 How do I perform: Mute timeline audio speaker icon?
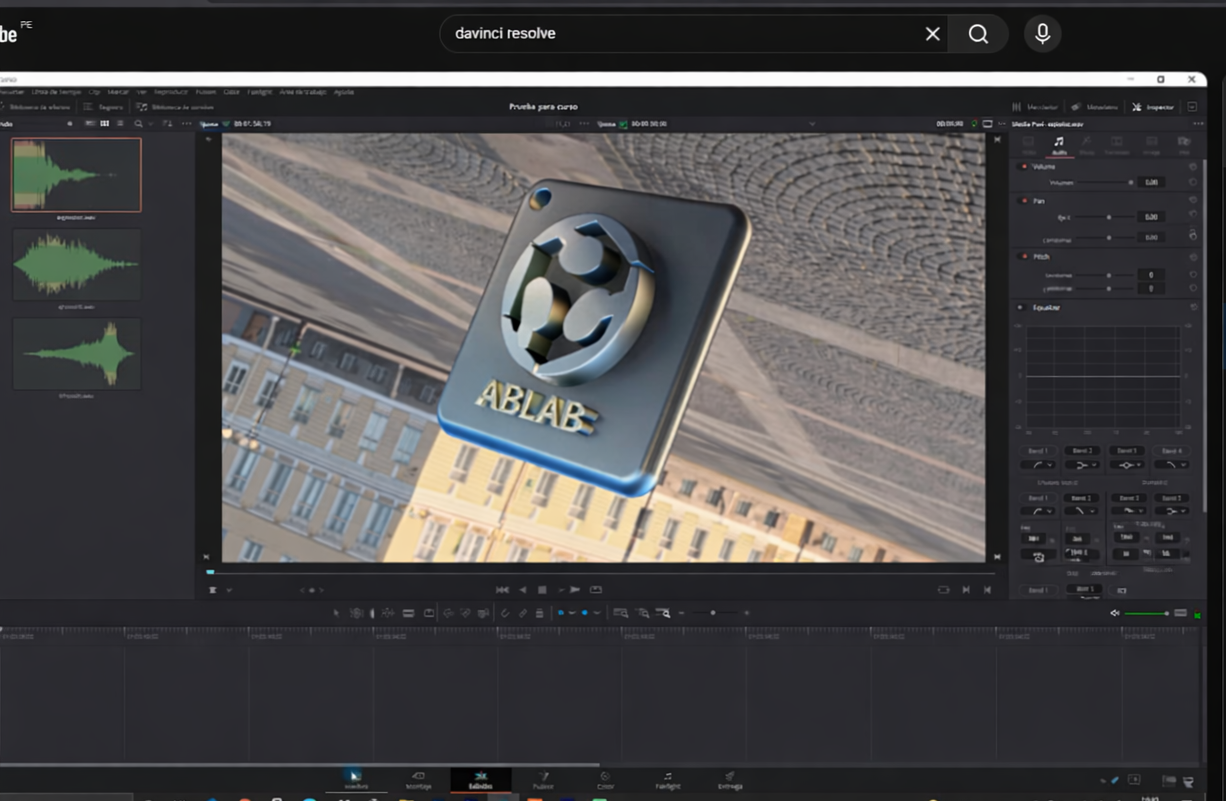click(1115, 613)
